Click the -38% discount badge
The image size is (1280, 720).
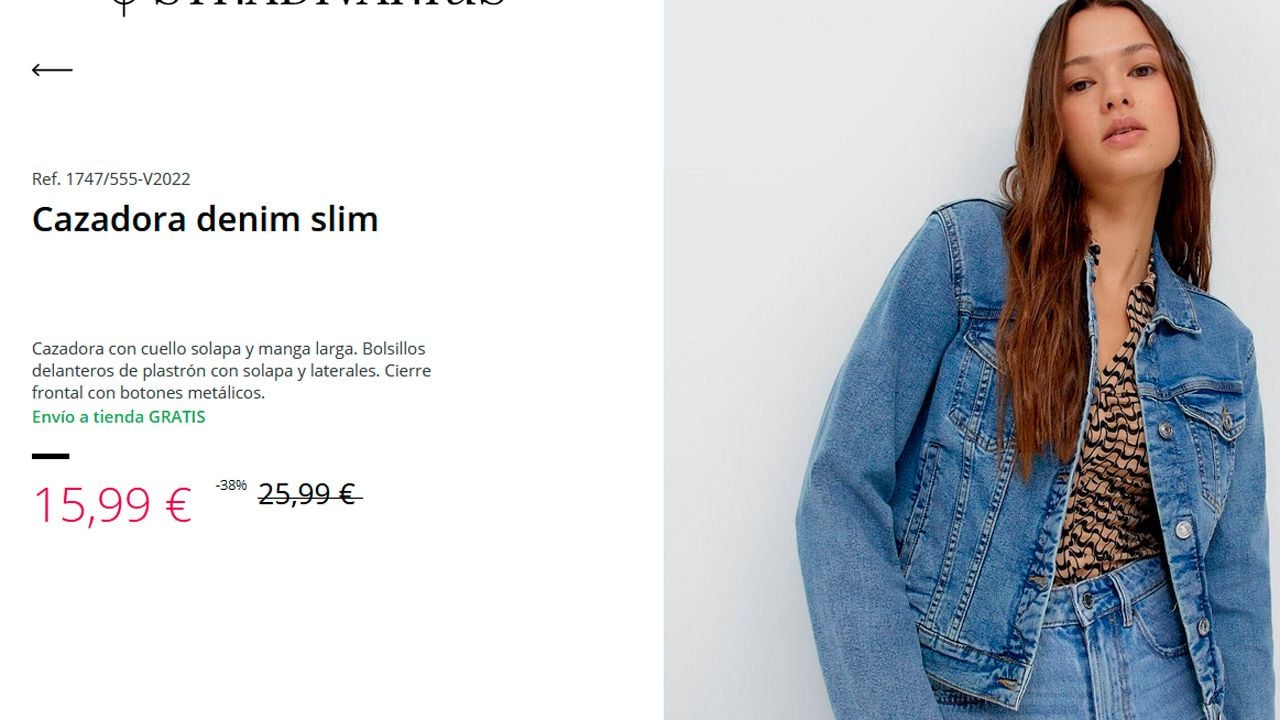(231, 485)
